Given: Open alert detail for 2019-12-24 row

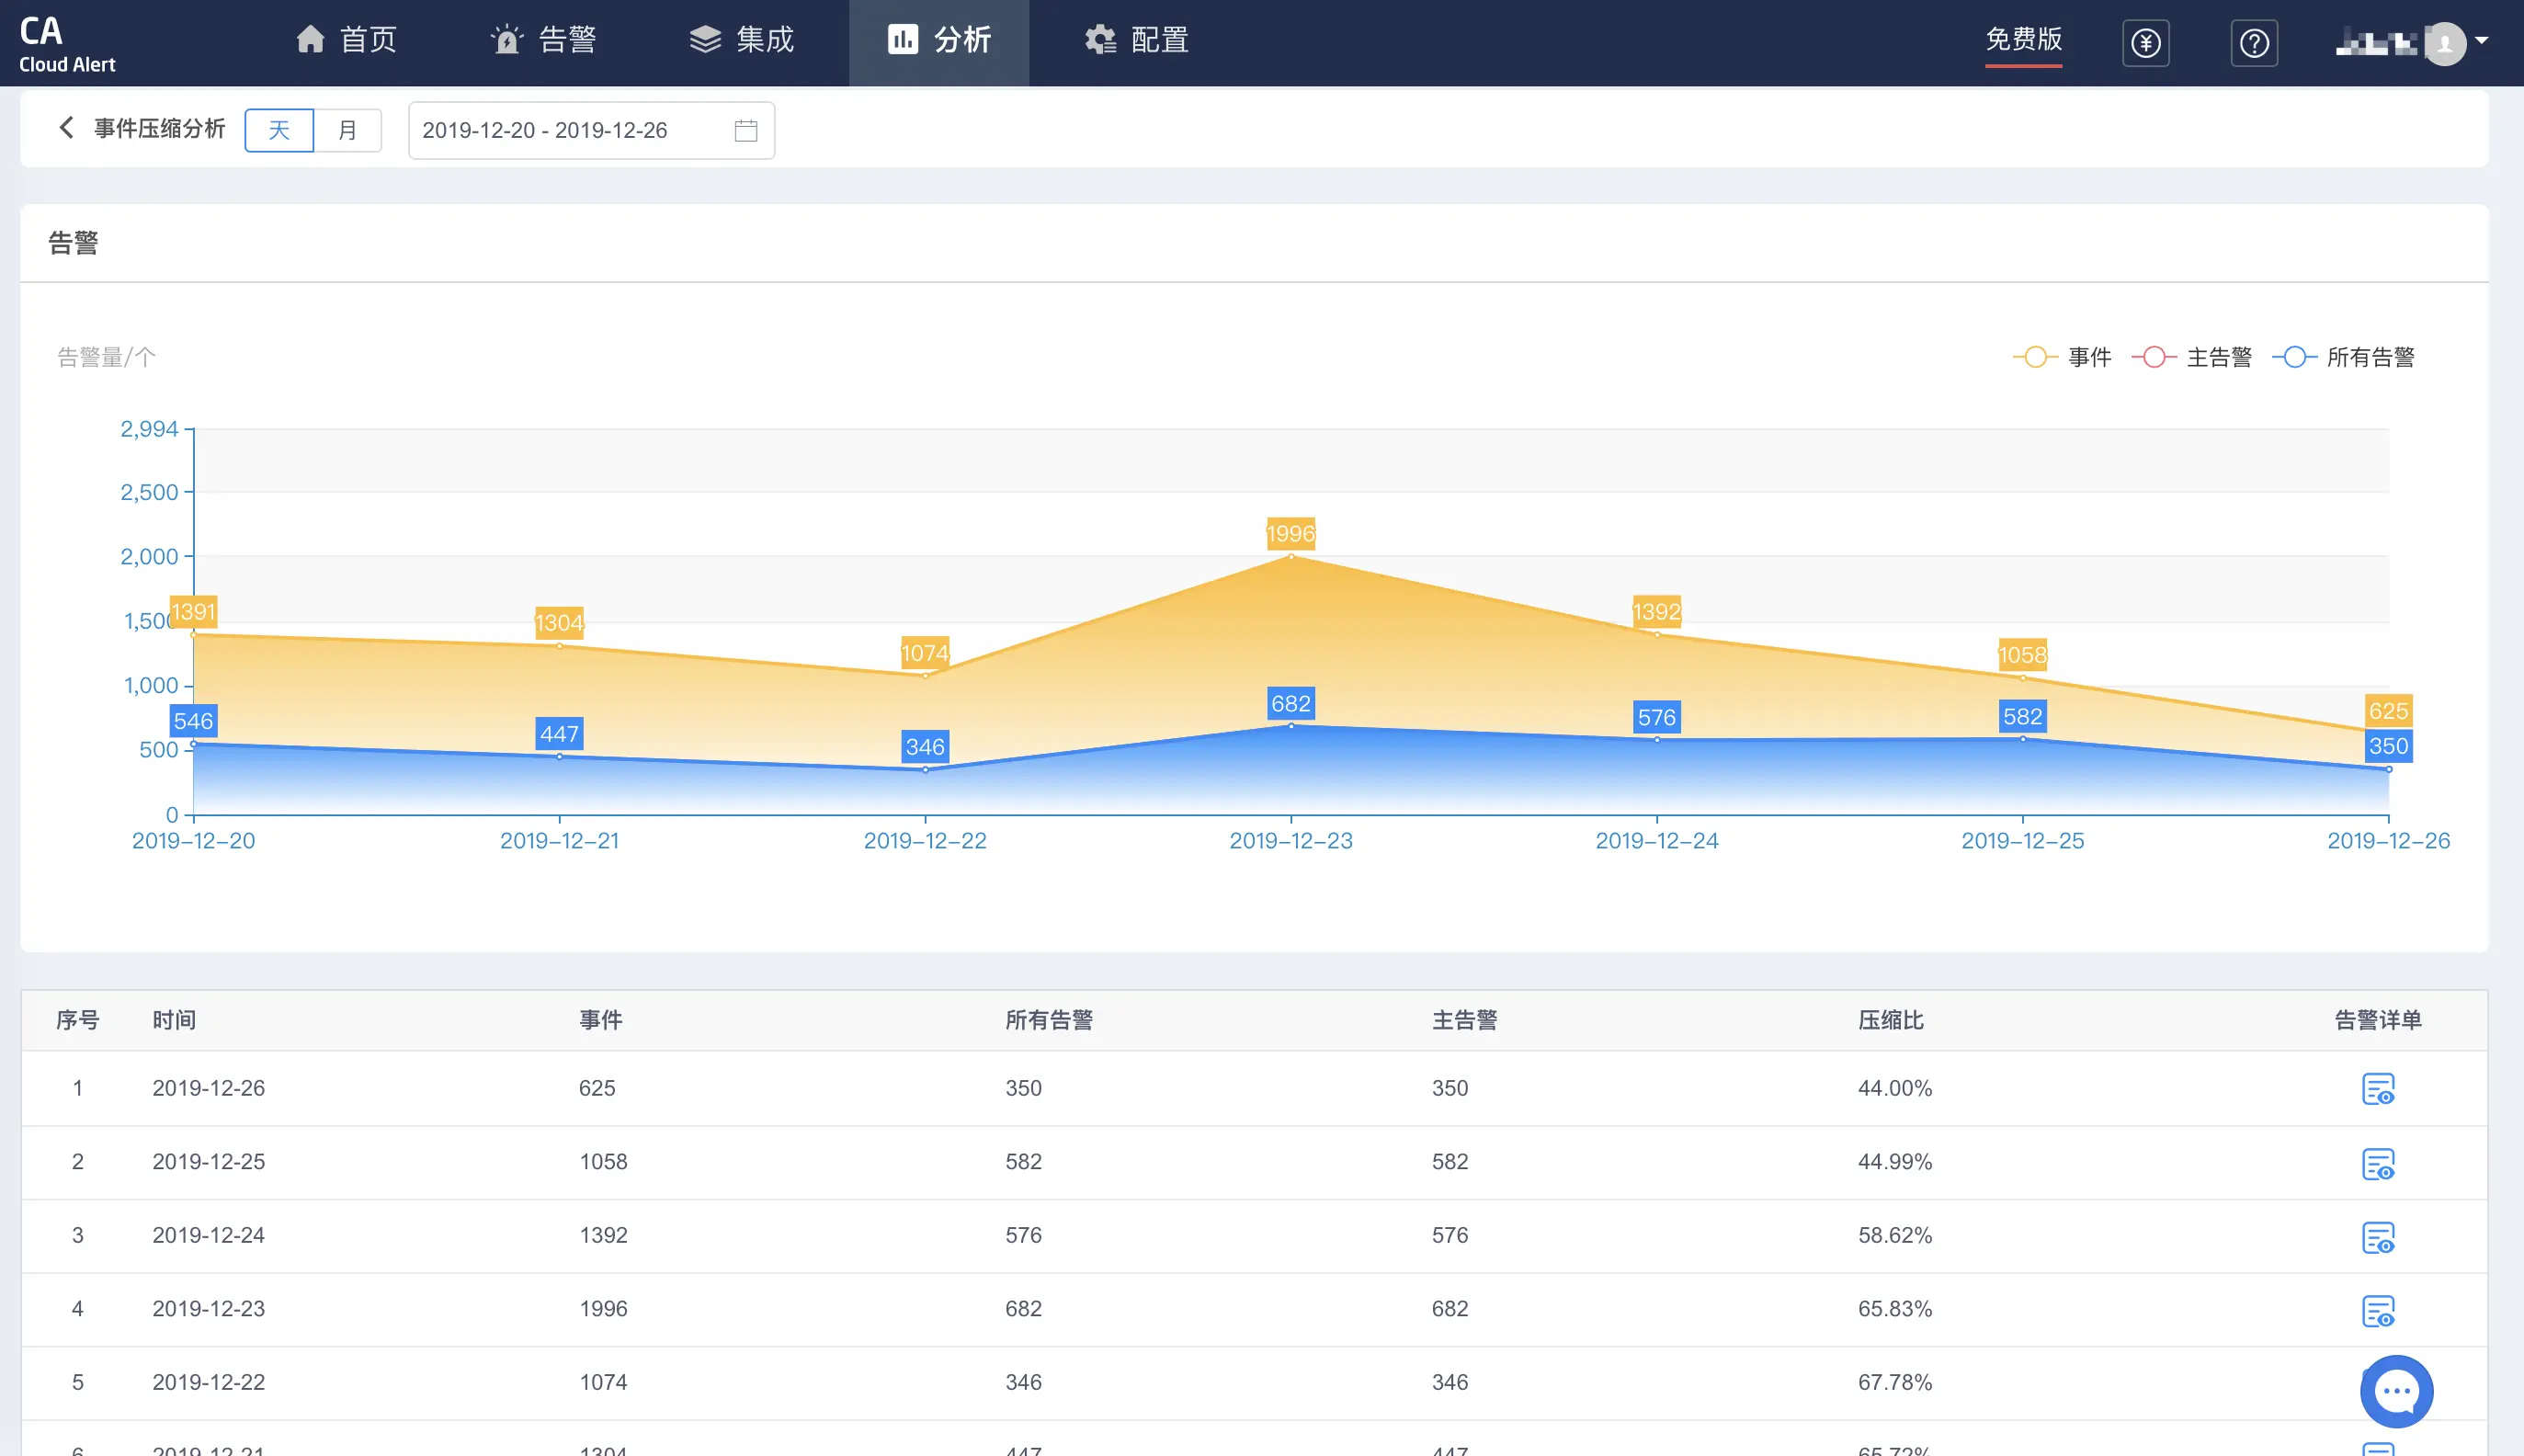Looking at the screenshot, I should pyautogui.click(x=2377, y=1237).
